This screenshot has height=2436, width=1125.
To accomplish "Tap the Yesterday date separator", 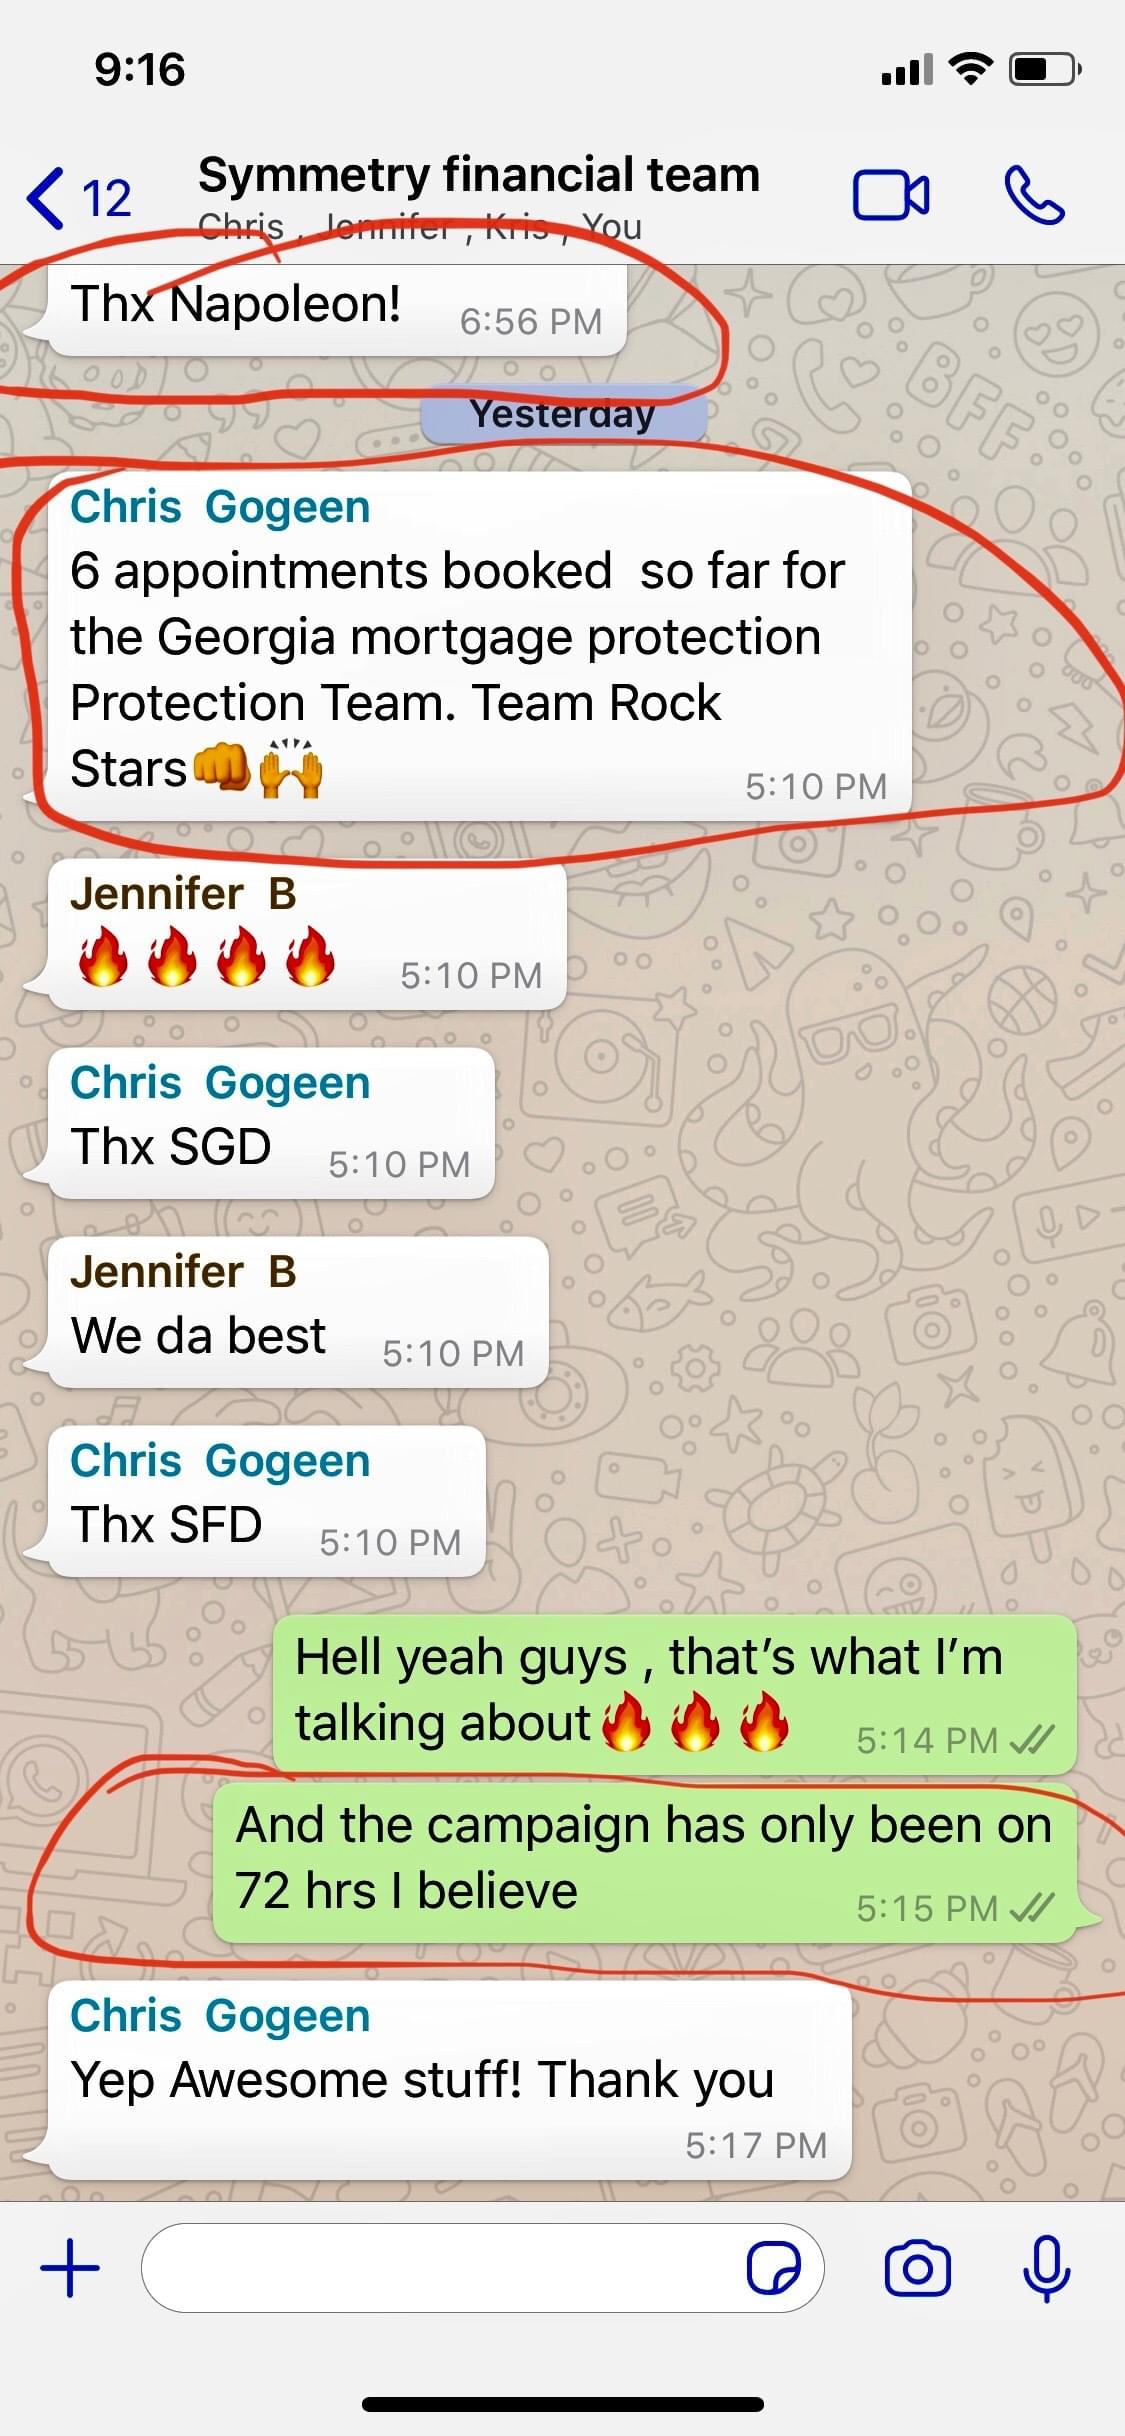I will click(x=563, y=413).
